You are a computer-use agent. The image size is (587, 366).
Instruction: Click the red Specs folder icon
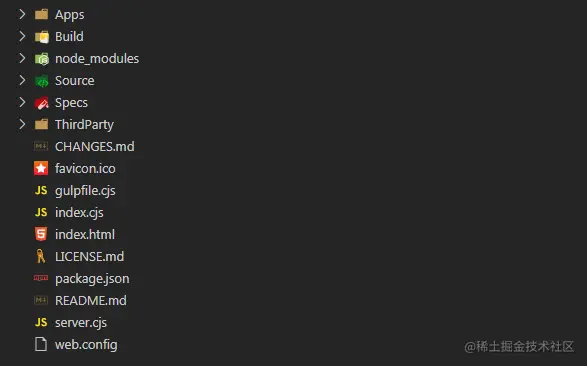click(x=42, y=103)
